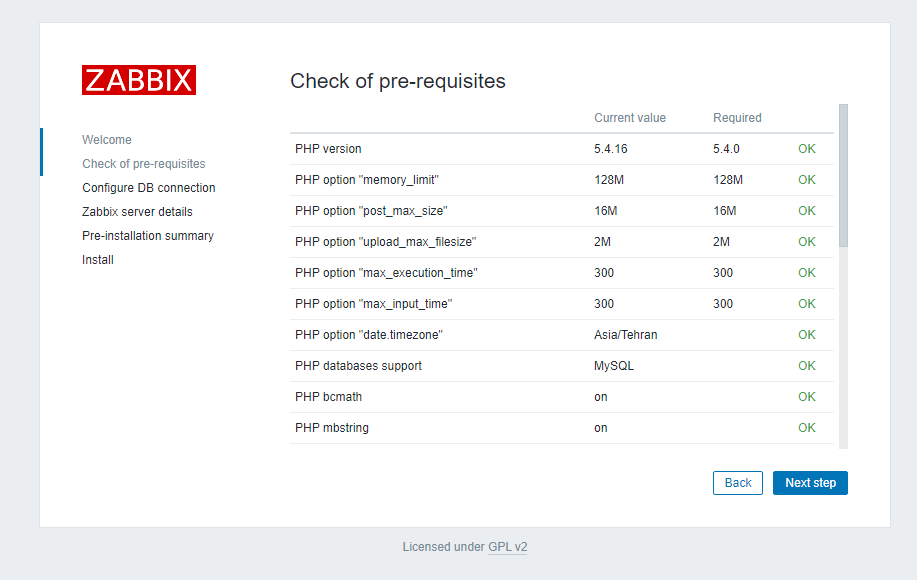Select Configure DB connection step

pos(149,188)
